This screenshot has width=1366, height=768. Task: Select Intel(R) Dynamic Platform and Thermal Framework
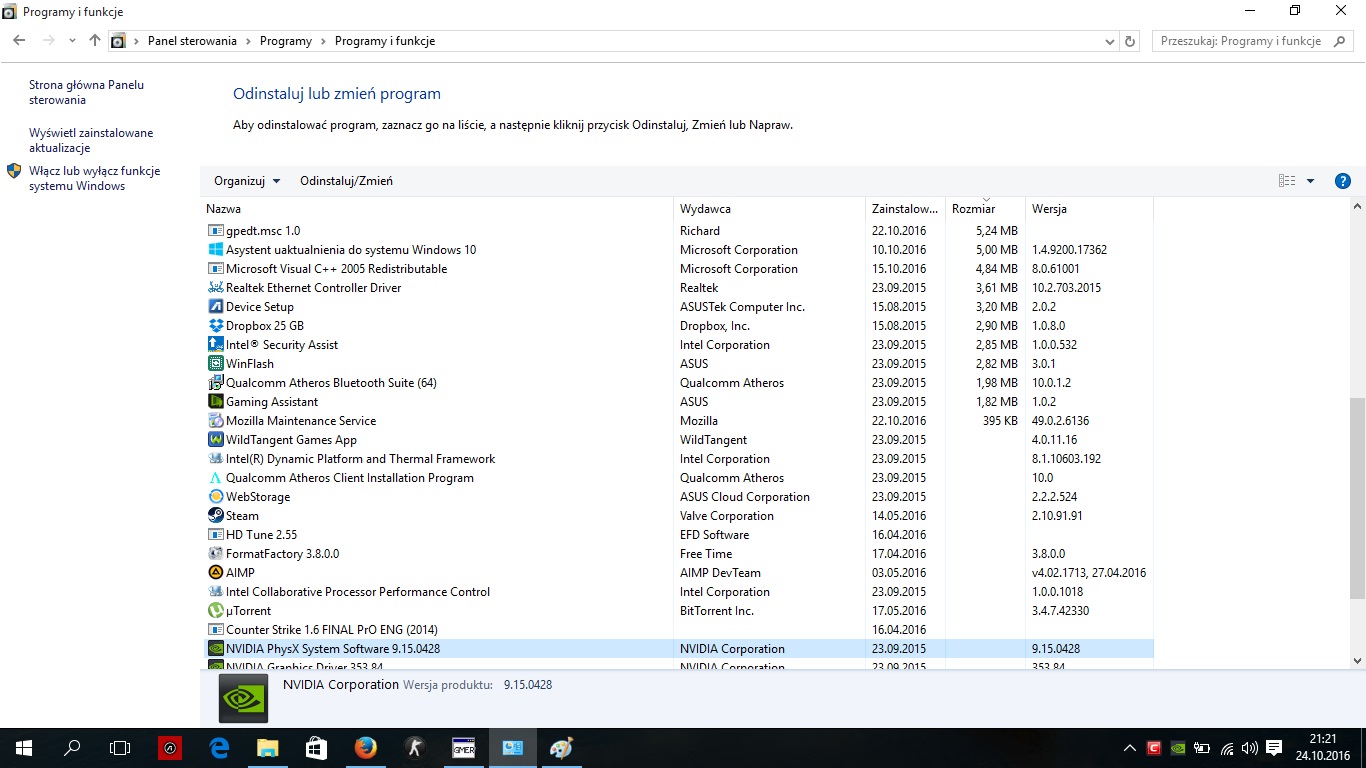coord(677,459)
